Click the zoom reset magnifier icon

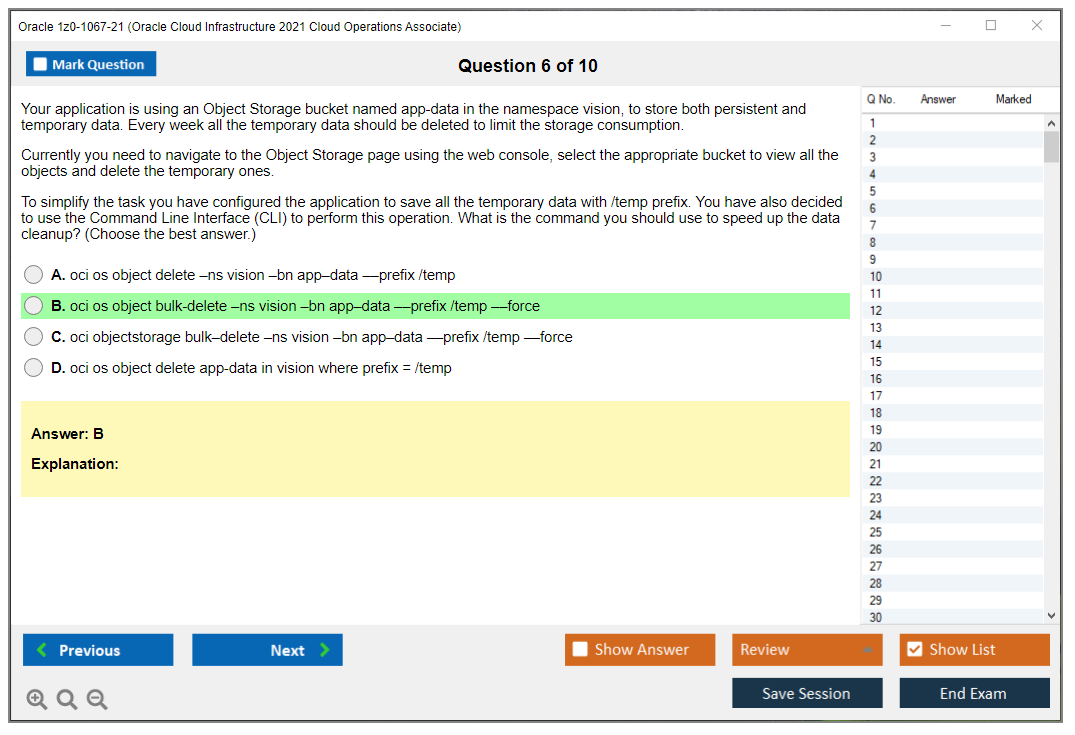67,700
